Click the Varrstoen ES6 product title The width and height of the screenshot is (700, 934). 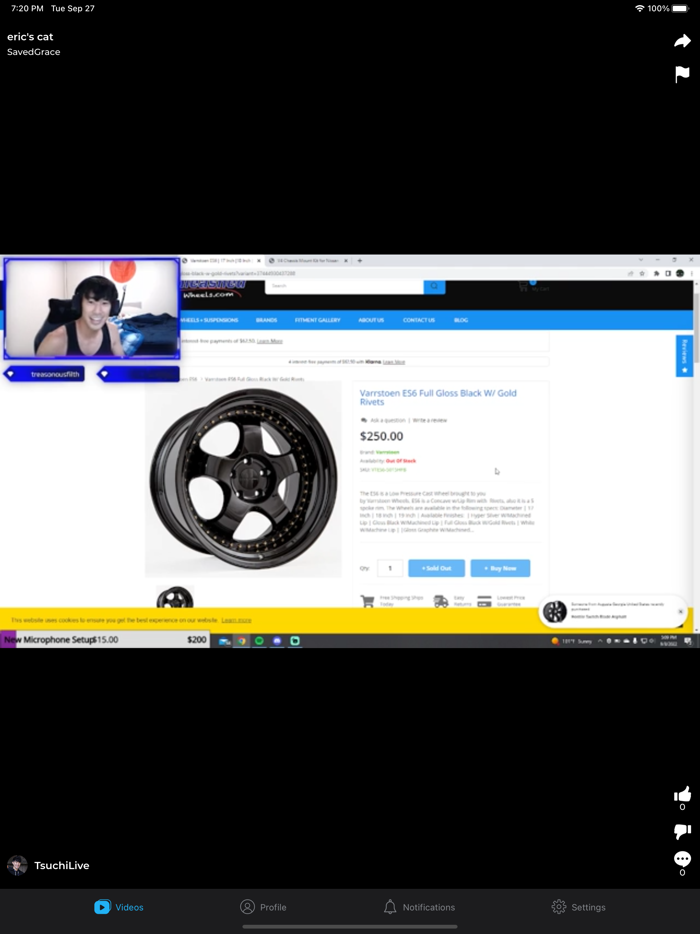(438, 397)
